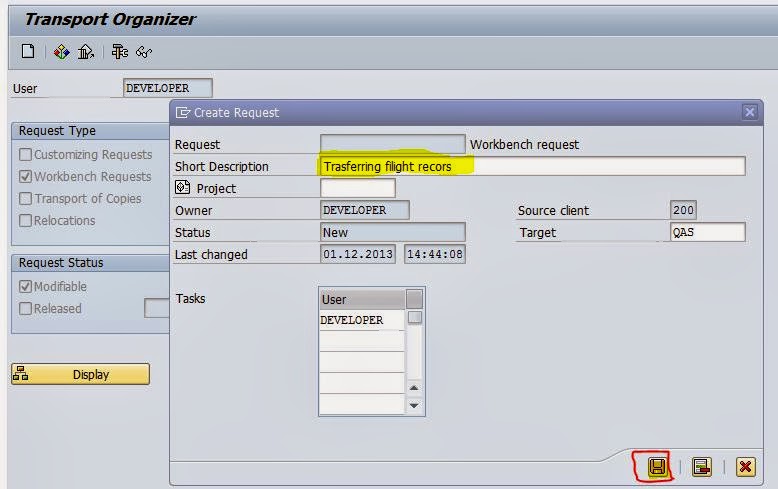The image size is (778, 489).
Task: Click the Create Request title bar icon
Action: [183, 113]
